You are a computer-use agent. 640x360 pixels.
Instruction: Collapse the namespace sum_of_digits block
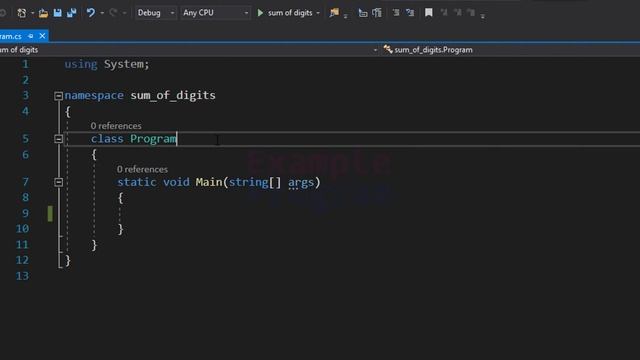58,96
